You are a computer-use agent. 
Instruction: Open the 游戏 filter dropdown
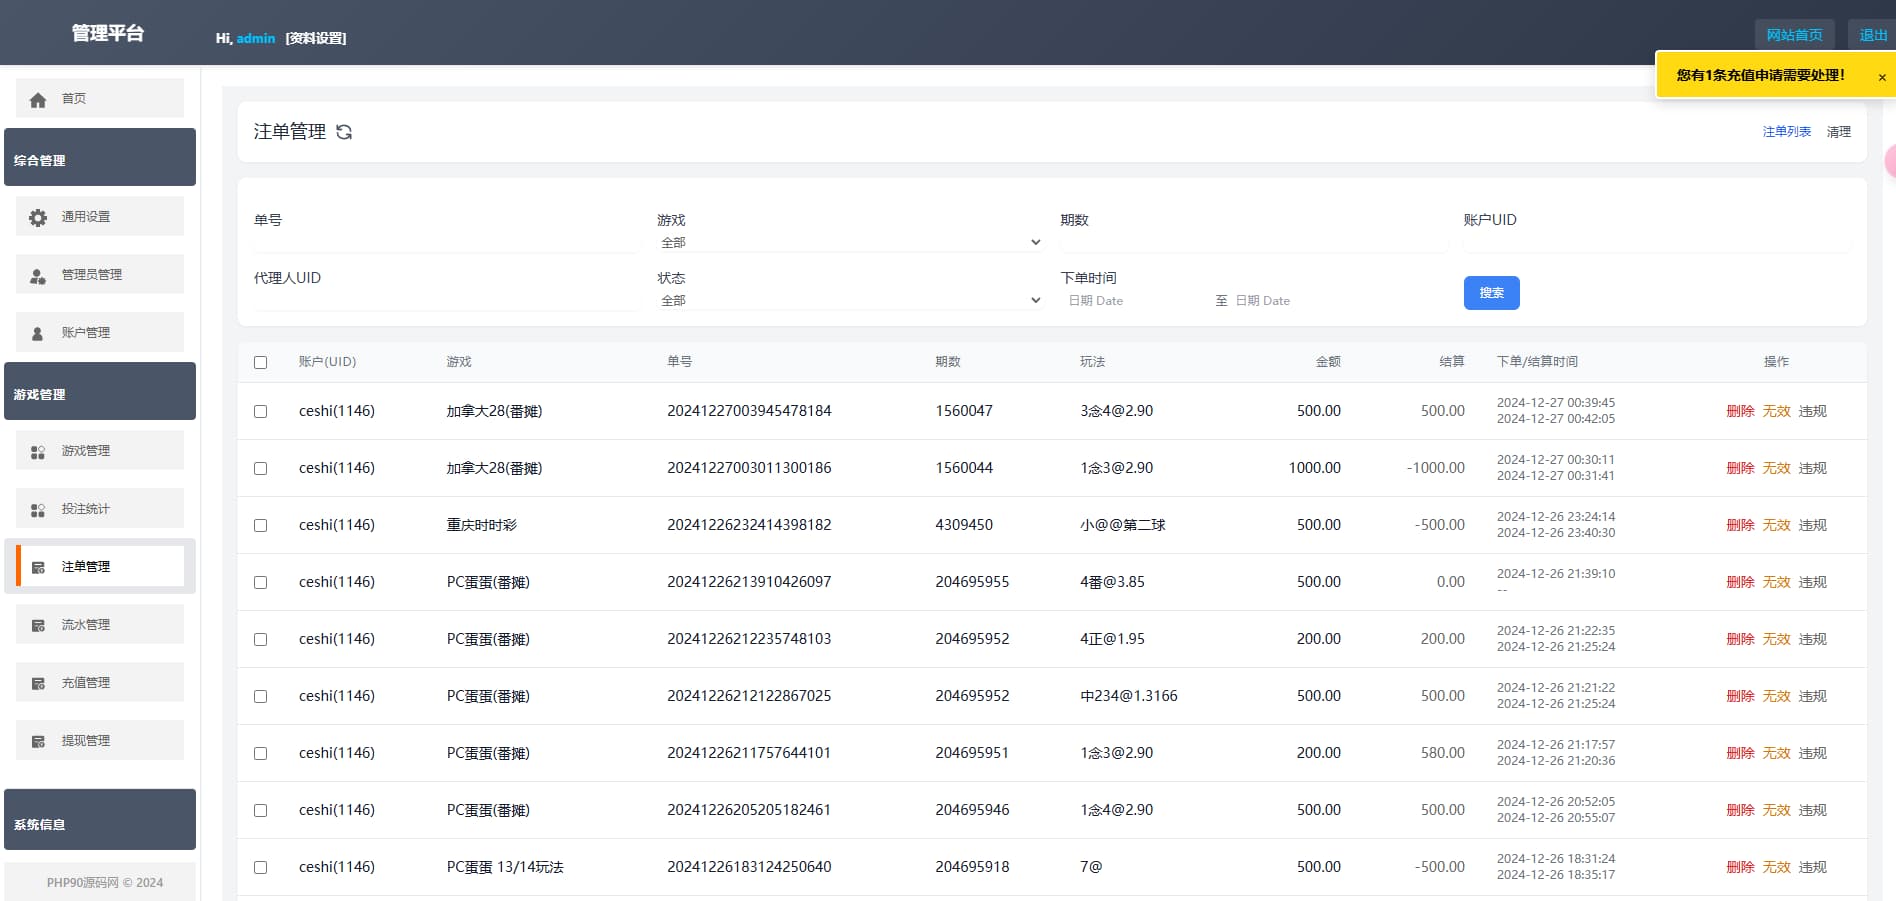point(849,242)
